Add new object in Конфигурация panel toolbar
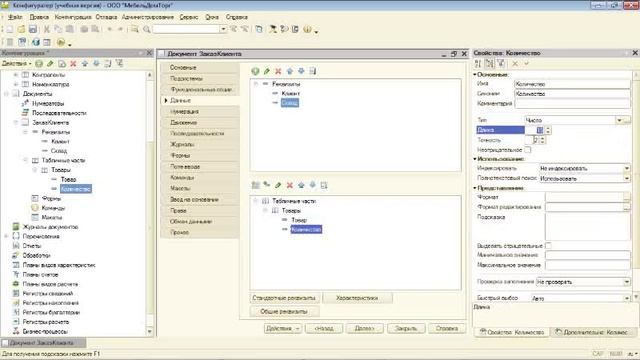 pos(39,64)
